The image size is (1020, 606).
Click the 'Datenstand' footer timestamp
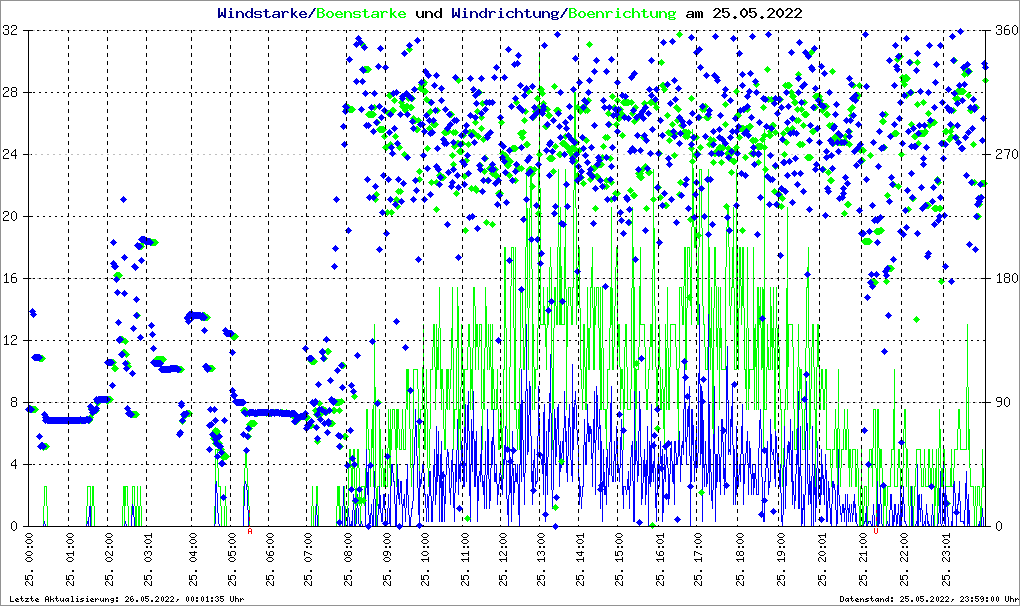928,599
